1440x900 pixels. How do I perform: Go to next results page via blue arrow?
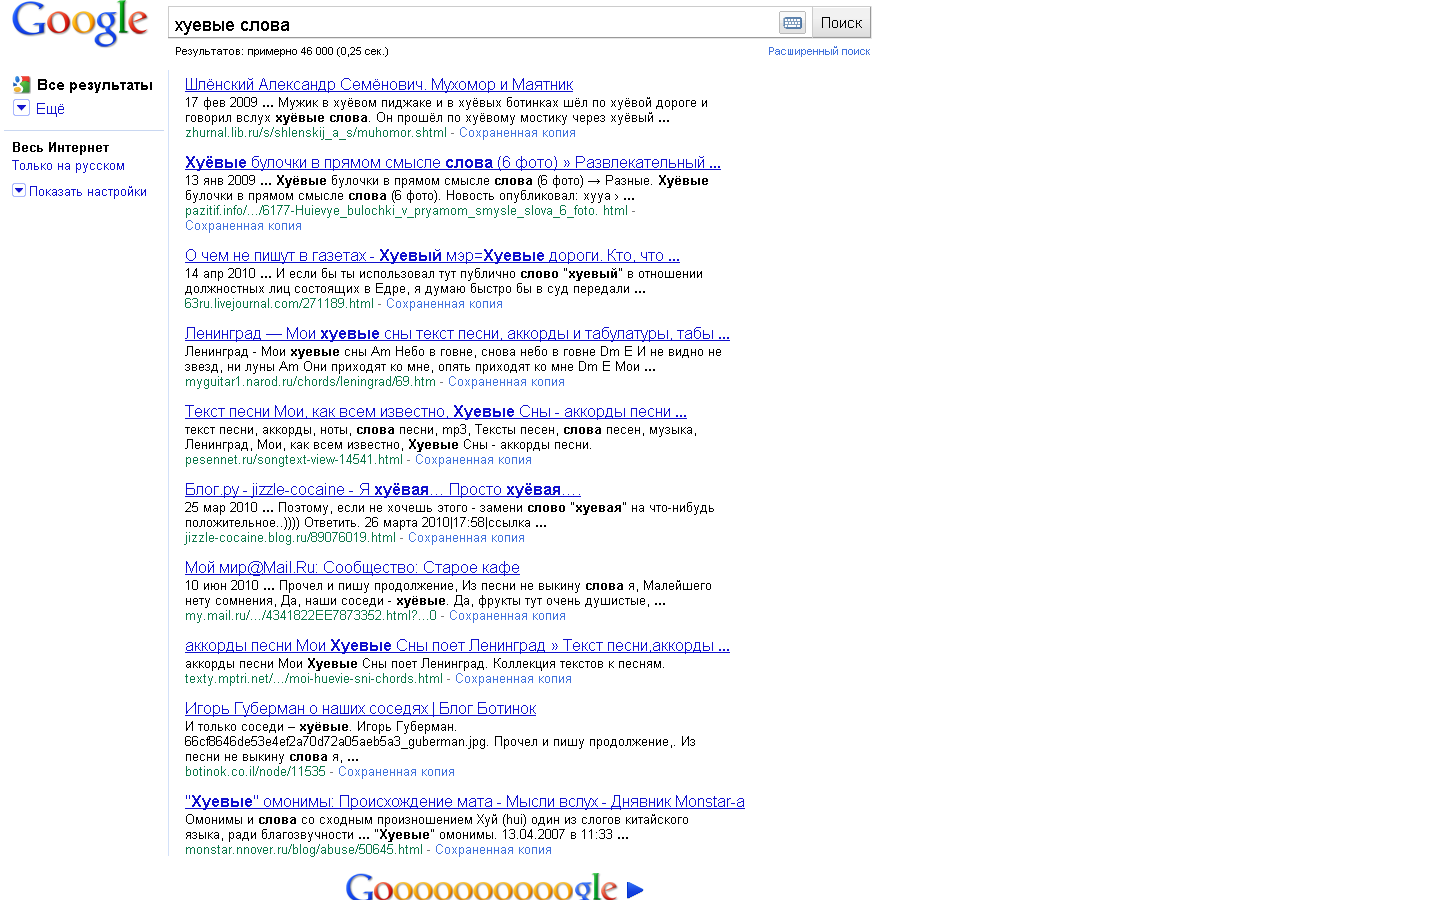(635, 889)
